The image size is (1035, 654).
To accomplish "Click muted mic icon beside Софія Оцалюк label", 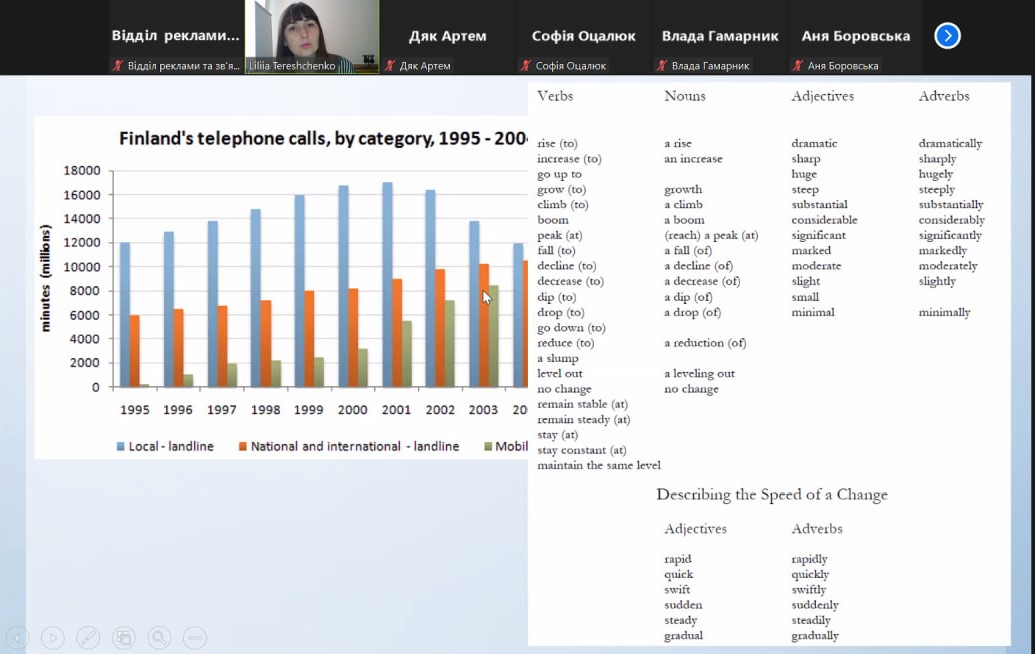I will (526, 66).
